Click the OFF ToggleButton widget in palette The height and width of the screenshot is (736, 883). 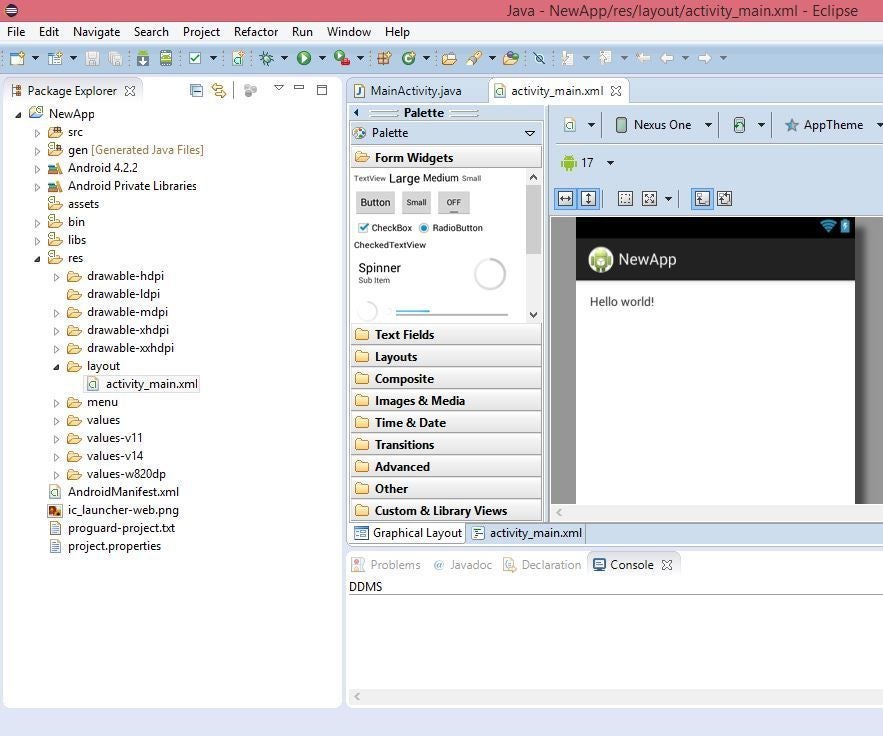[x=453, y=202]
